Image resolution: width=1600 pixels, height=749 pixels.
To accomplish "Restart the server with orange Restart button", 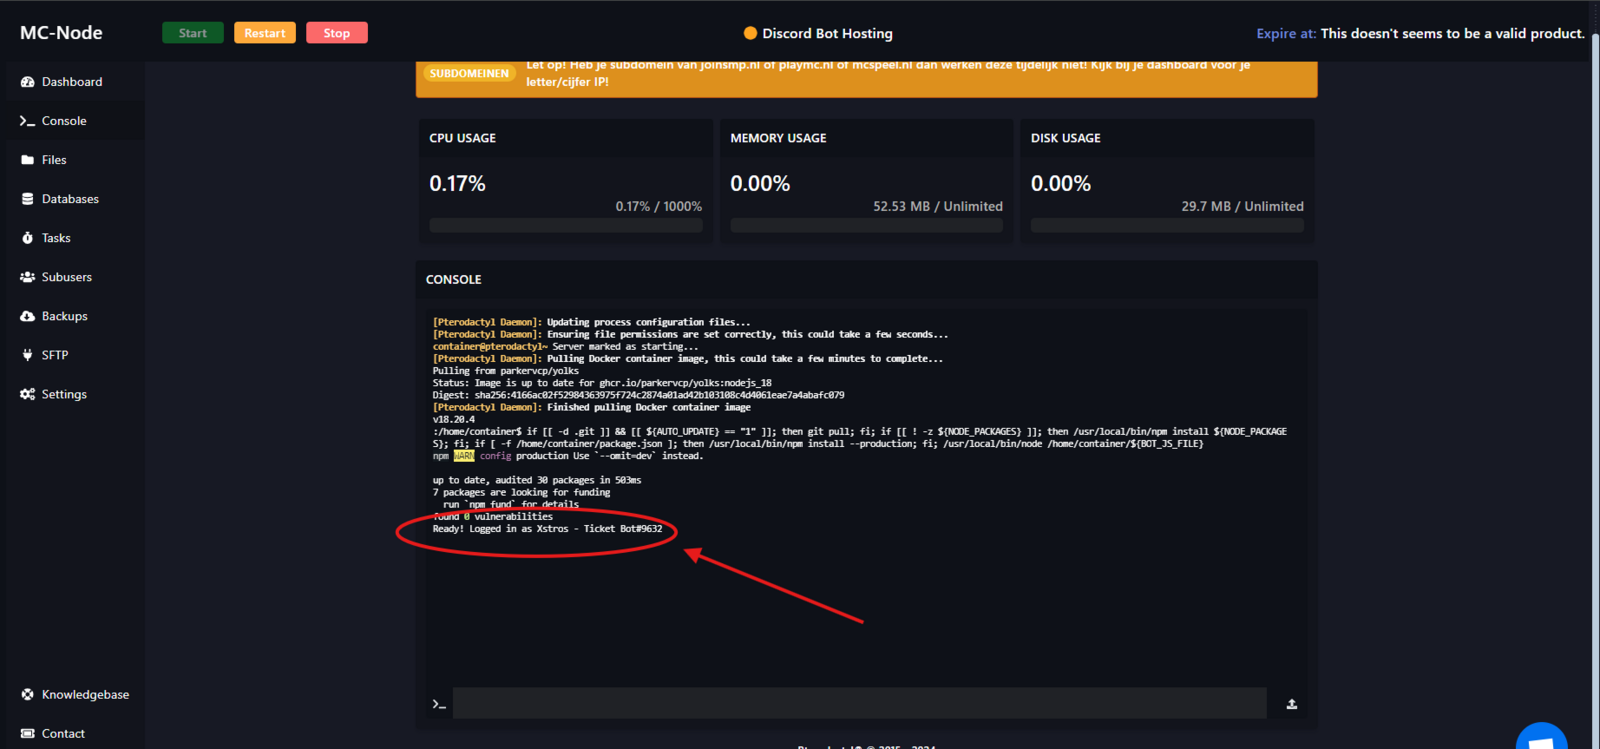I will coord(265,33).
